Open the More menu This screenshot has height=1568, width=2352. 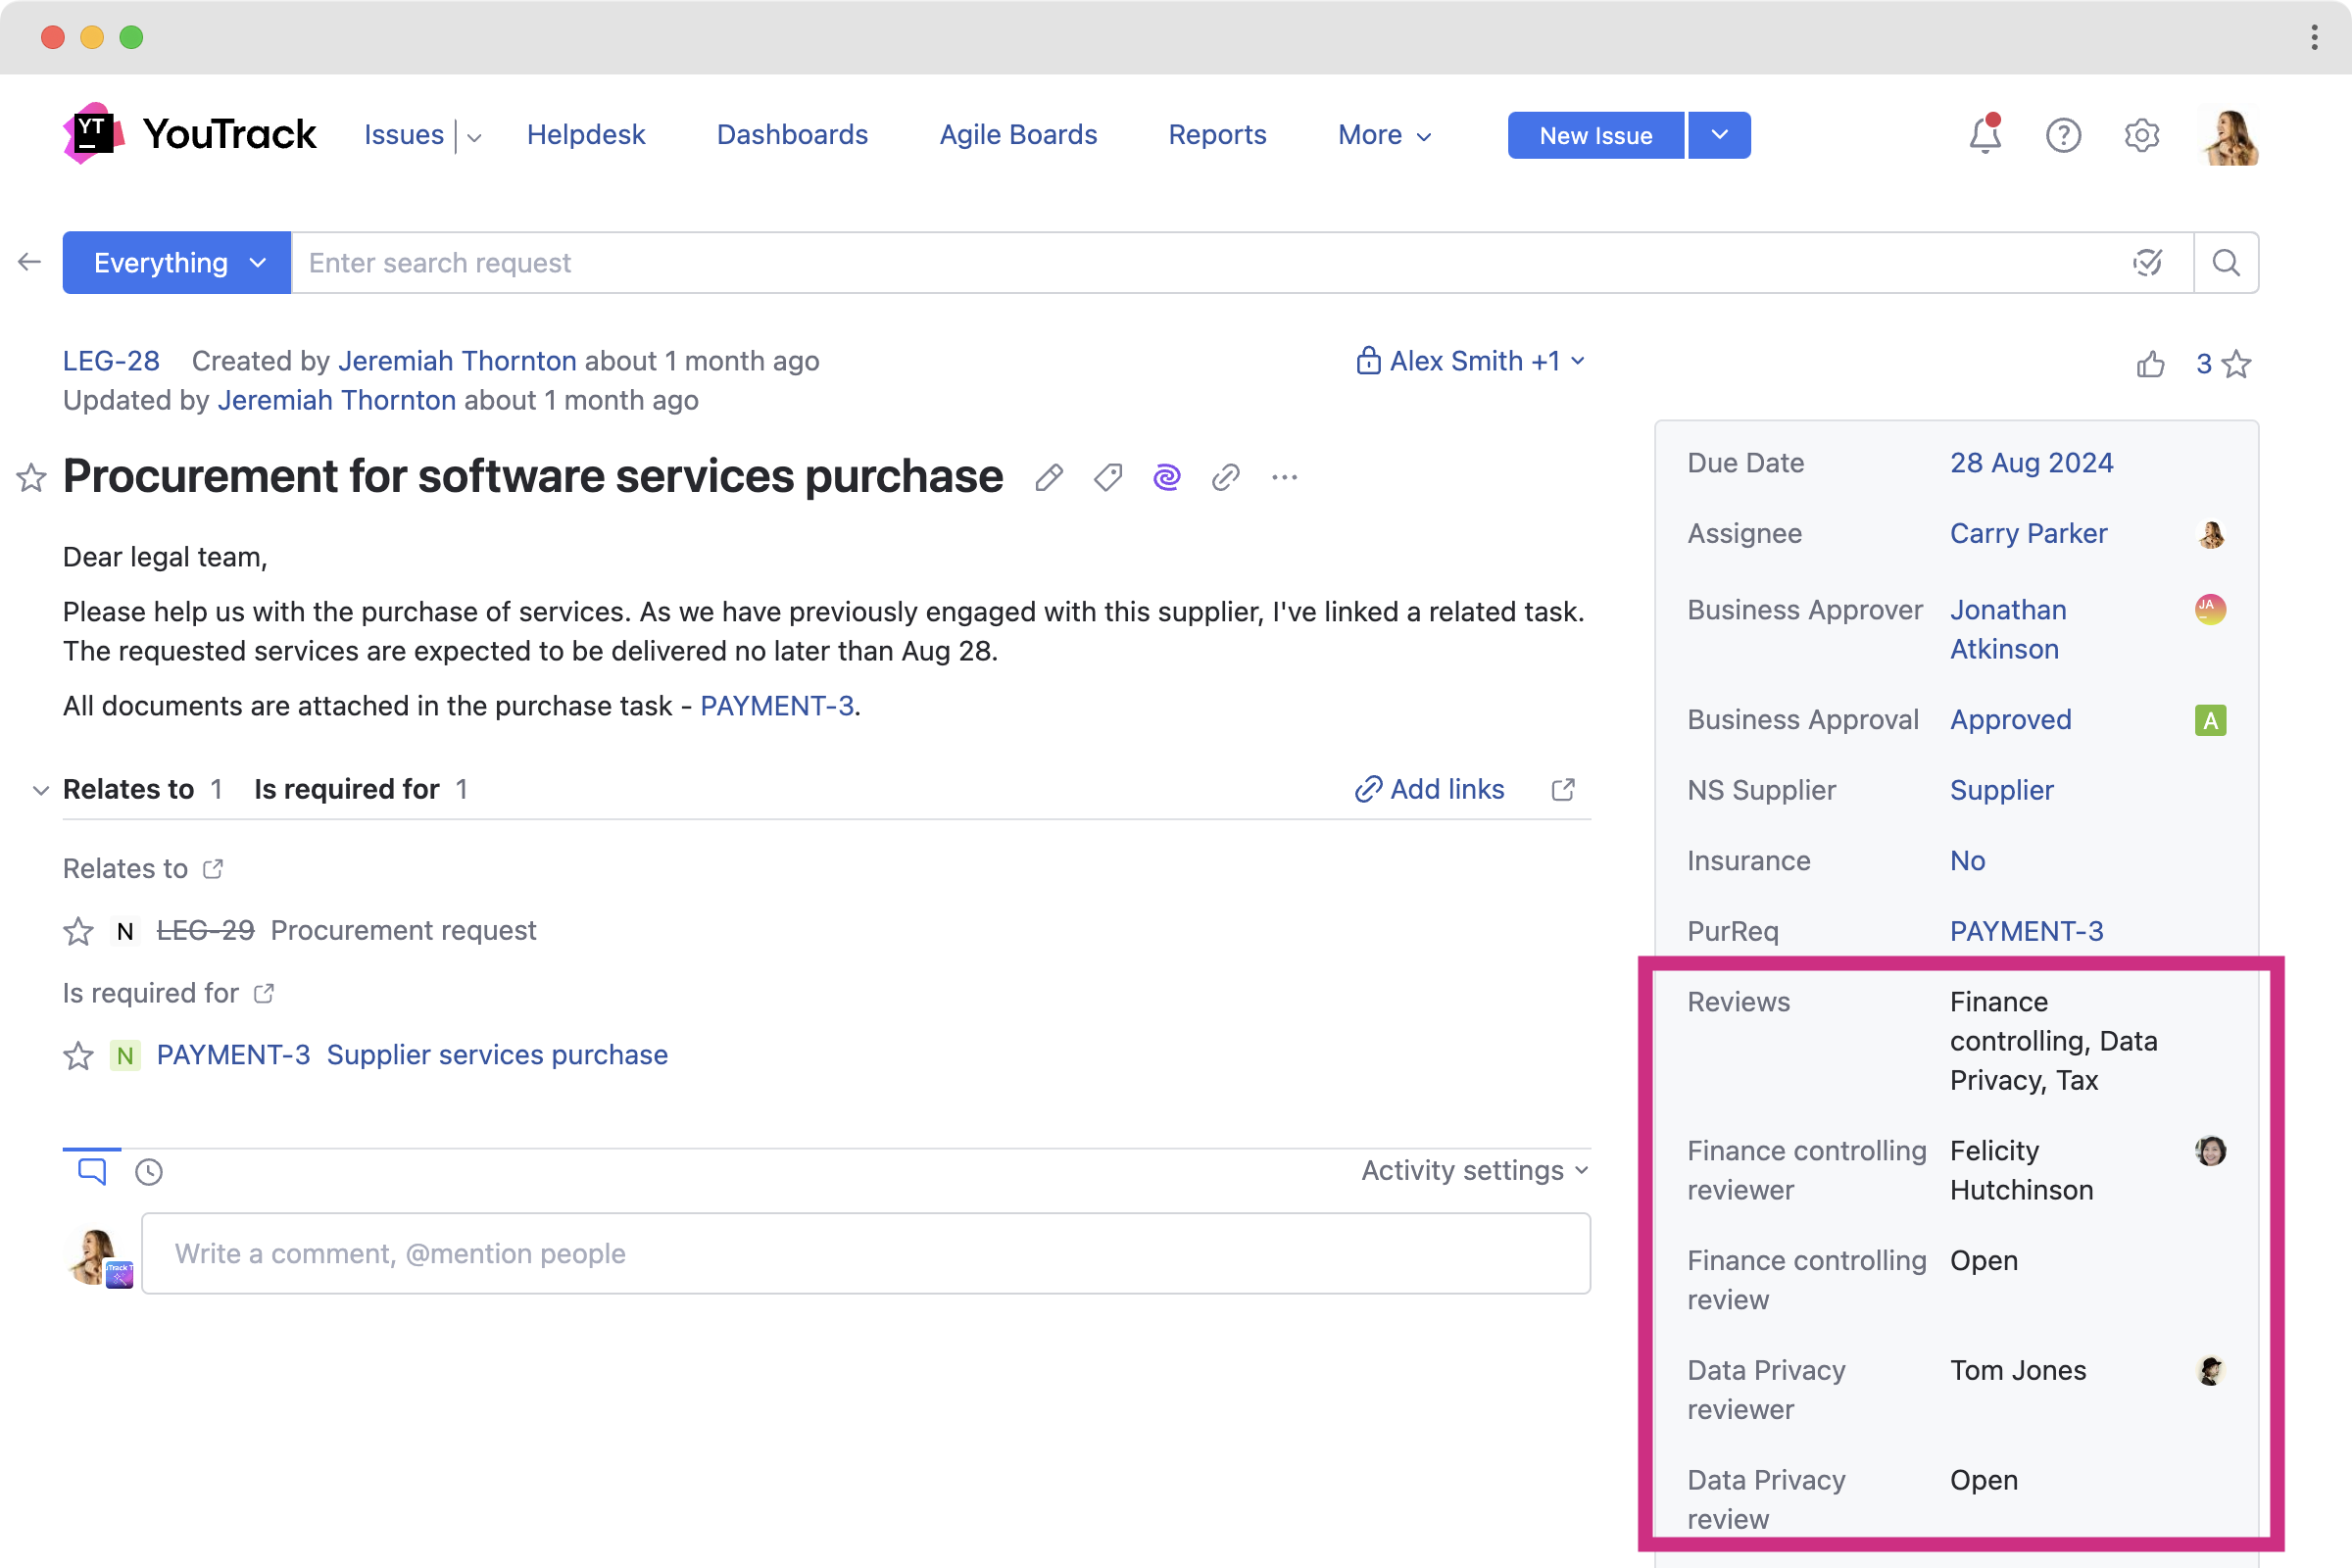click(x=1385, y=135)
